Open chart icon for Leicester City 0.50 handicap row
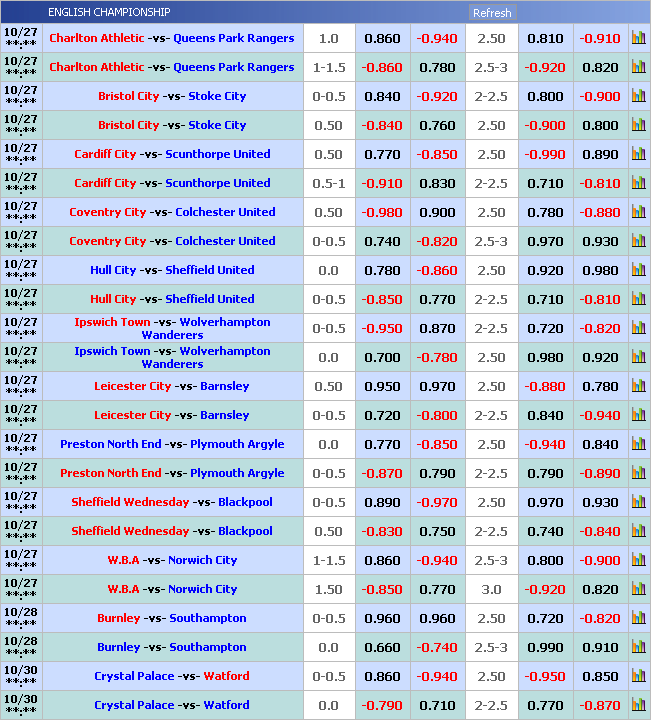The width and height of the screenshot is (651, 720). (x=638, y=386)
